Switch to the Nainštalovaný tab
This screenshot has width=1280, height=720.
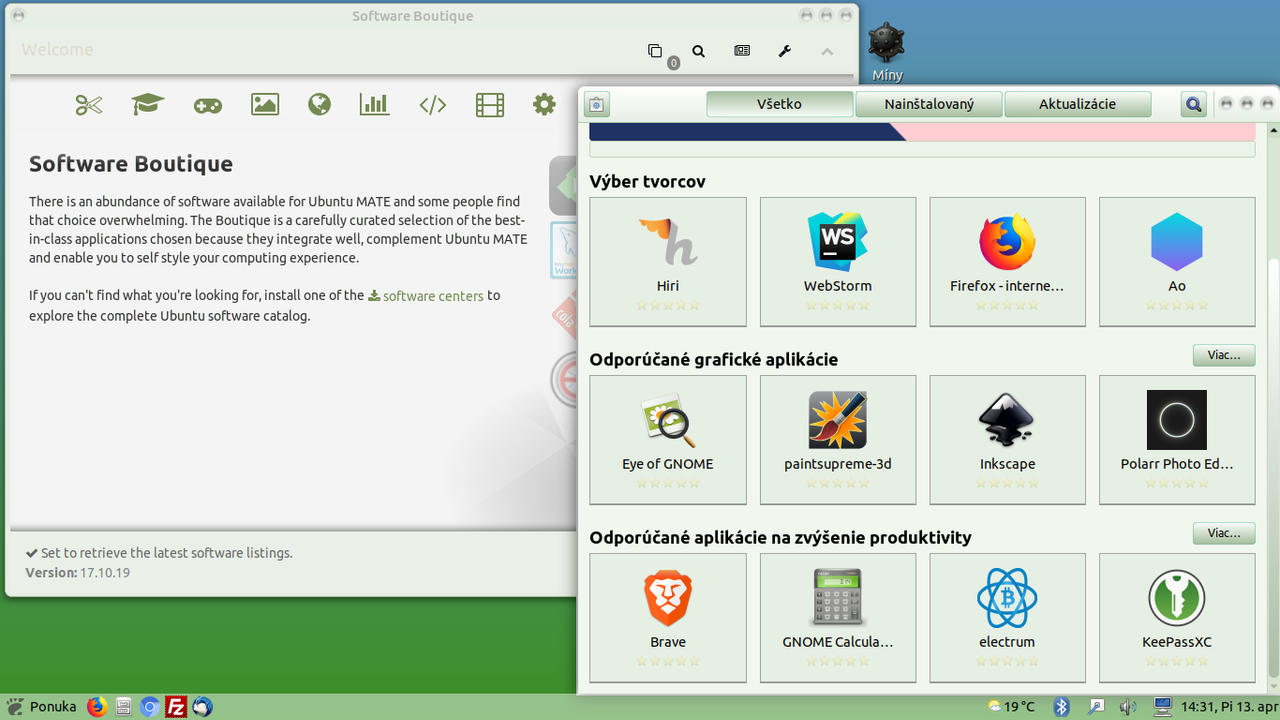point(929,104)
